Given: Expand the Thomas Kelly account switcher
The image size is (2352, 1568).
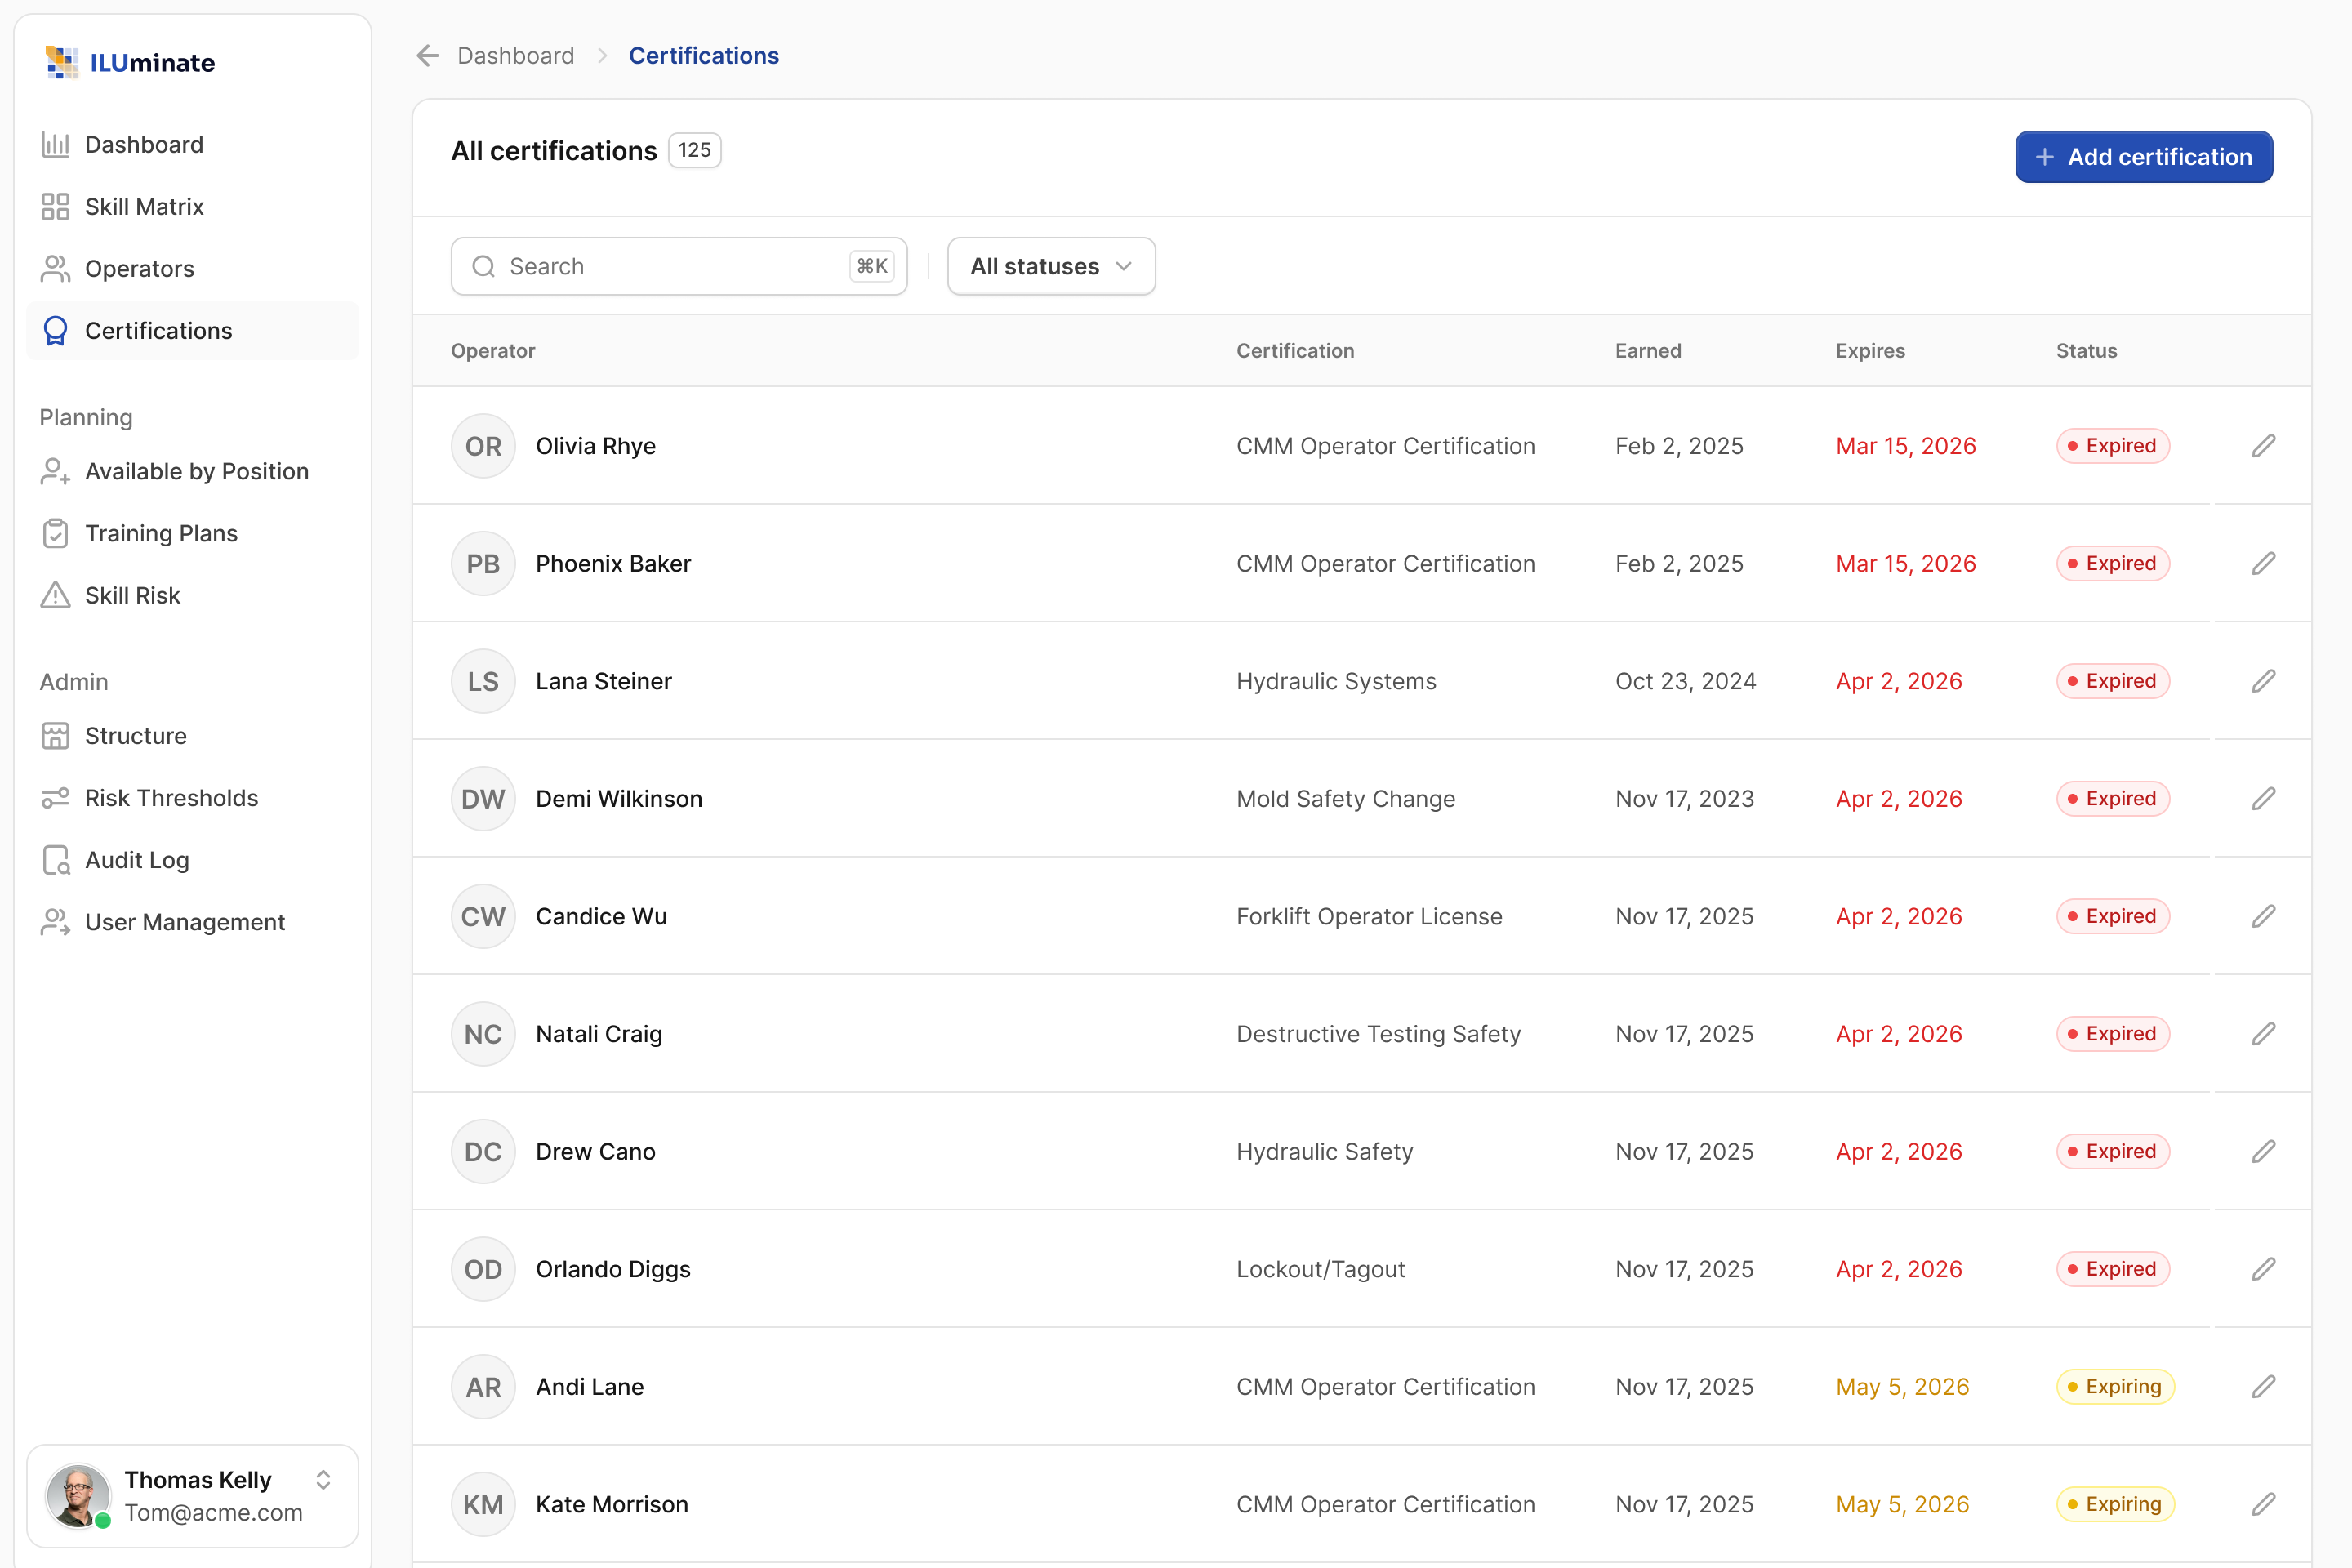Looking at the screenshot, I should (323, 1480).
